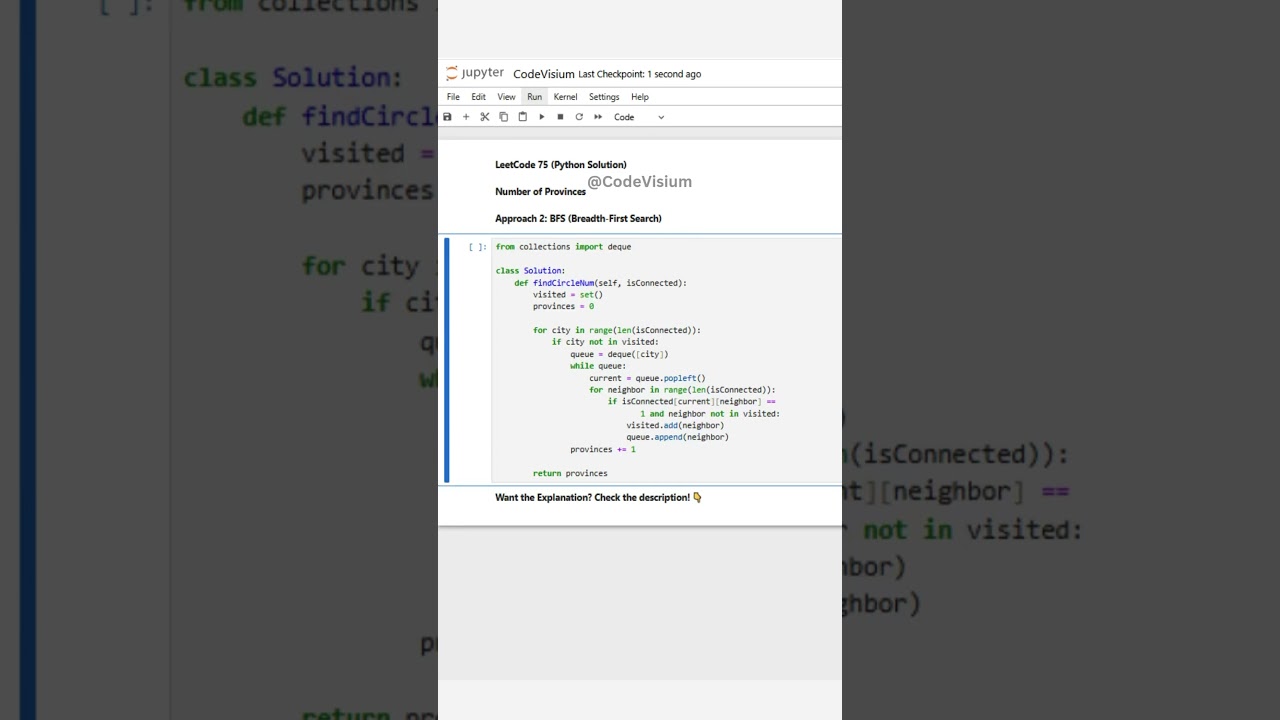Click the 'if city not in visited:' line
The width and height of the screenshot is (1280, 720).
[605, 342]
